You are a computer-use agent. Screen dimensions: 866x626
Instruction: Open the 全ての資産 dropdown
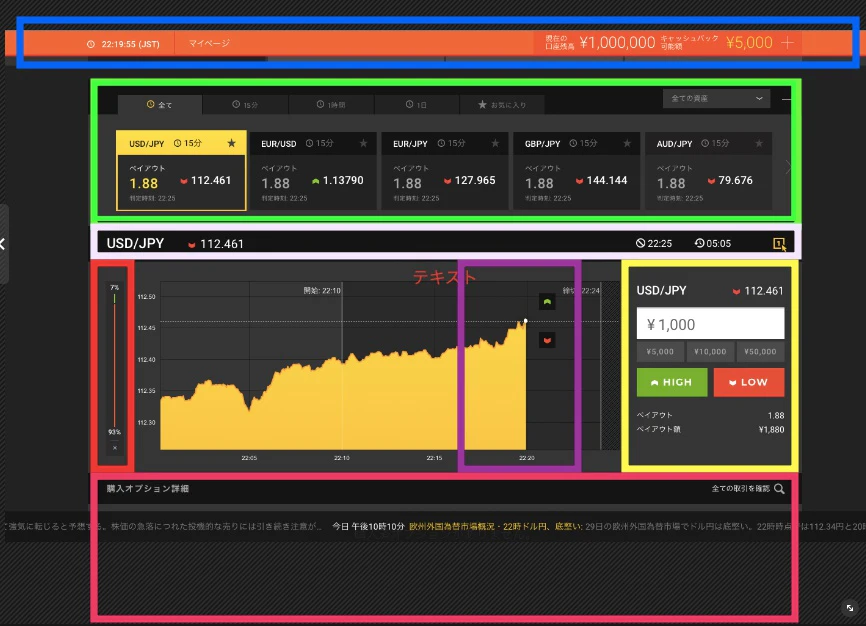point(716,98)
